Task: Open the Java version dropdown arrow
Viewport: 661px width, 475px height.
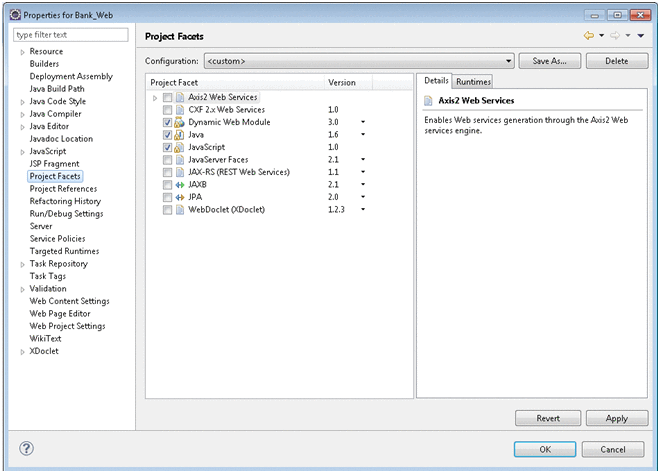Action: pyautogui.click(x=363, y=134)
